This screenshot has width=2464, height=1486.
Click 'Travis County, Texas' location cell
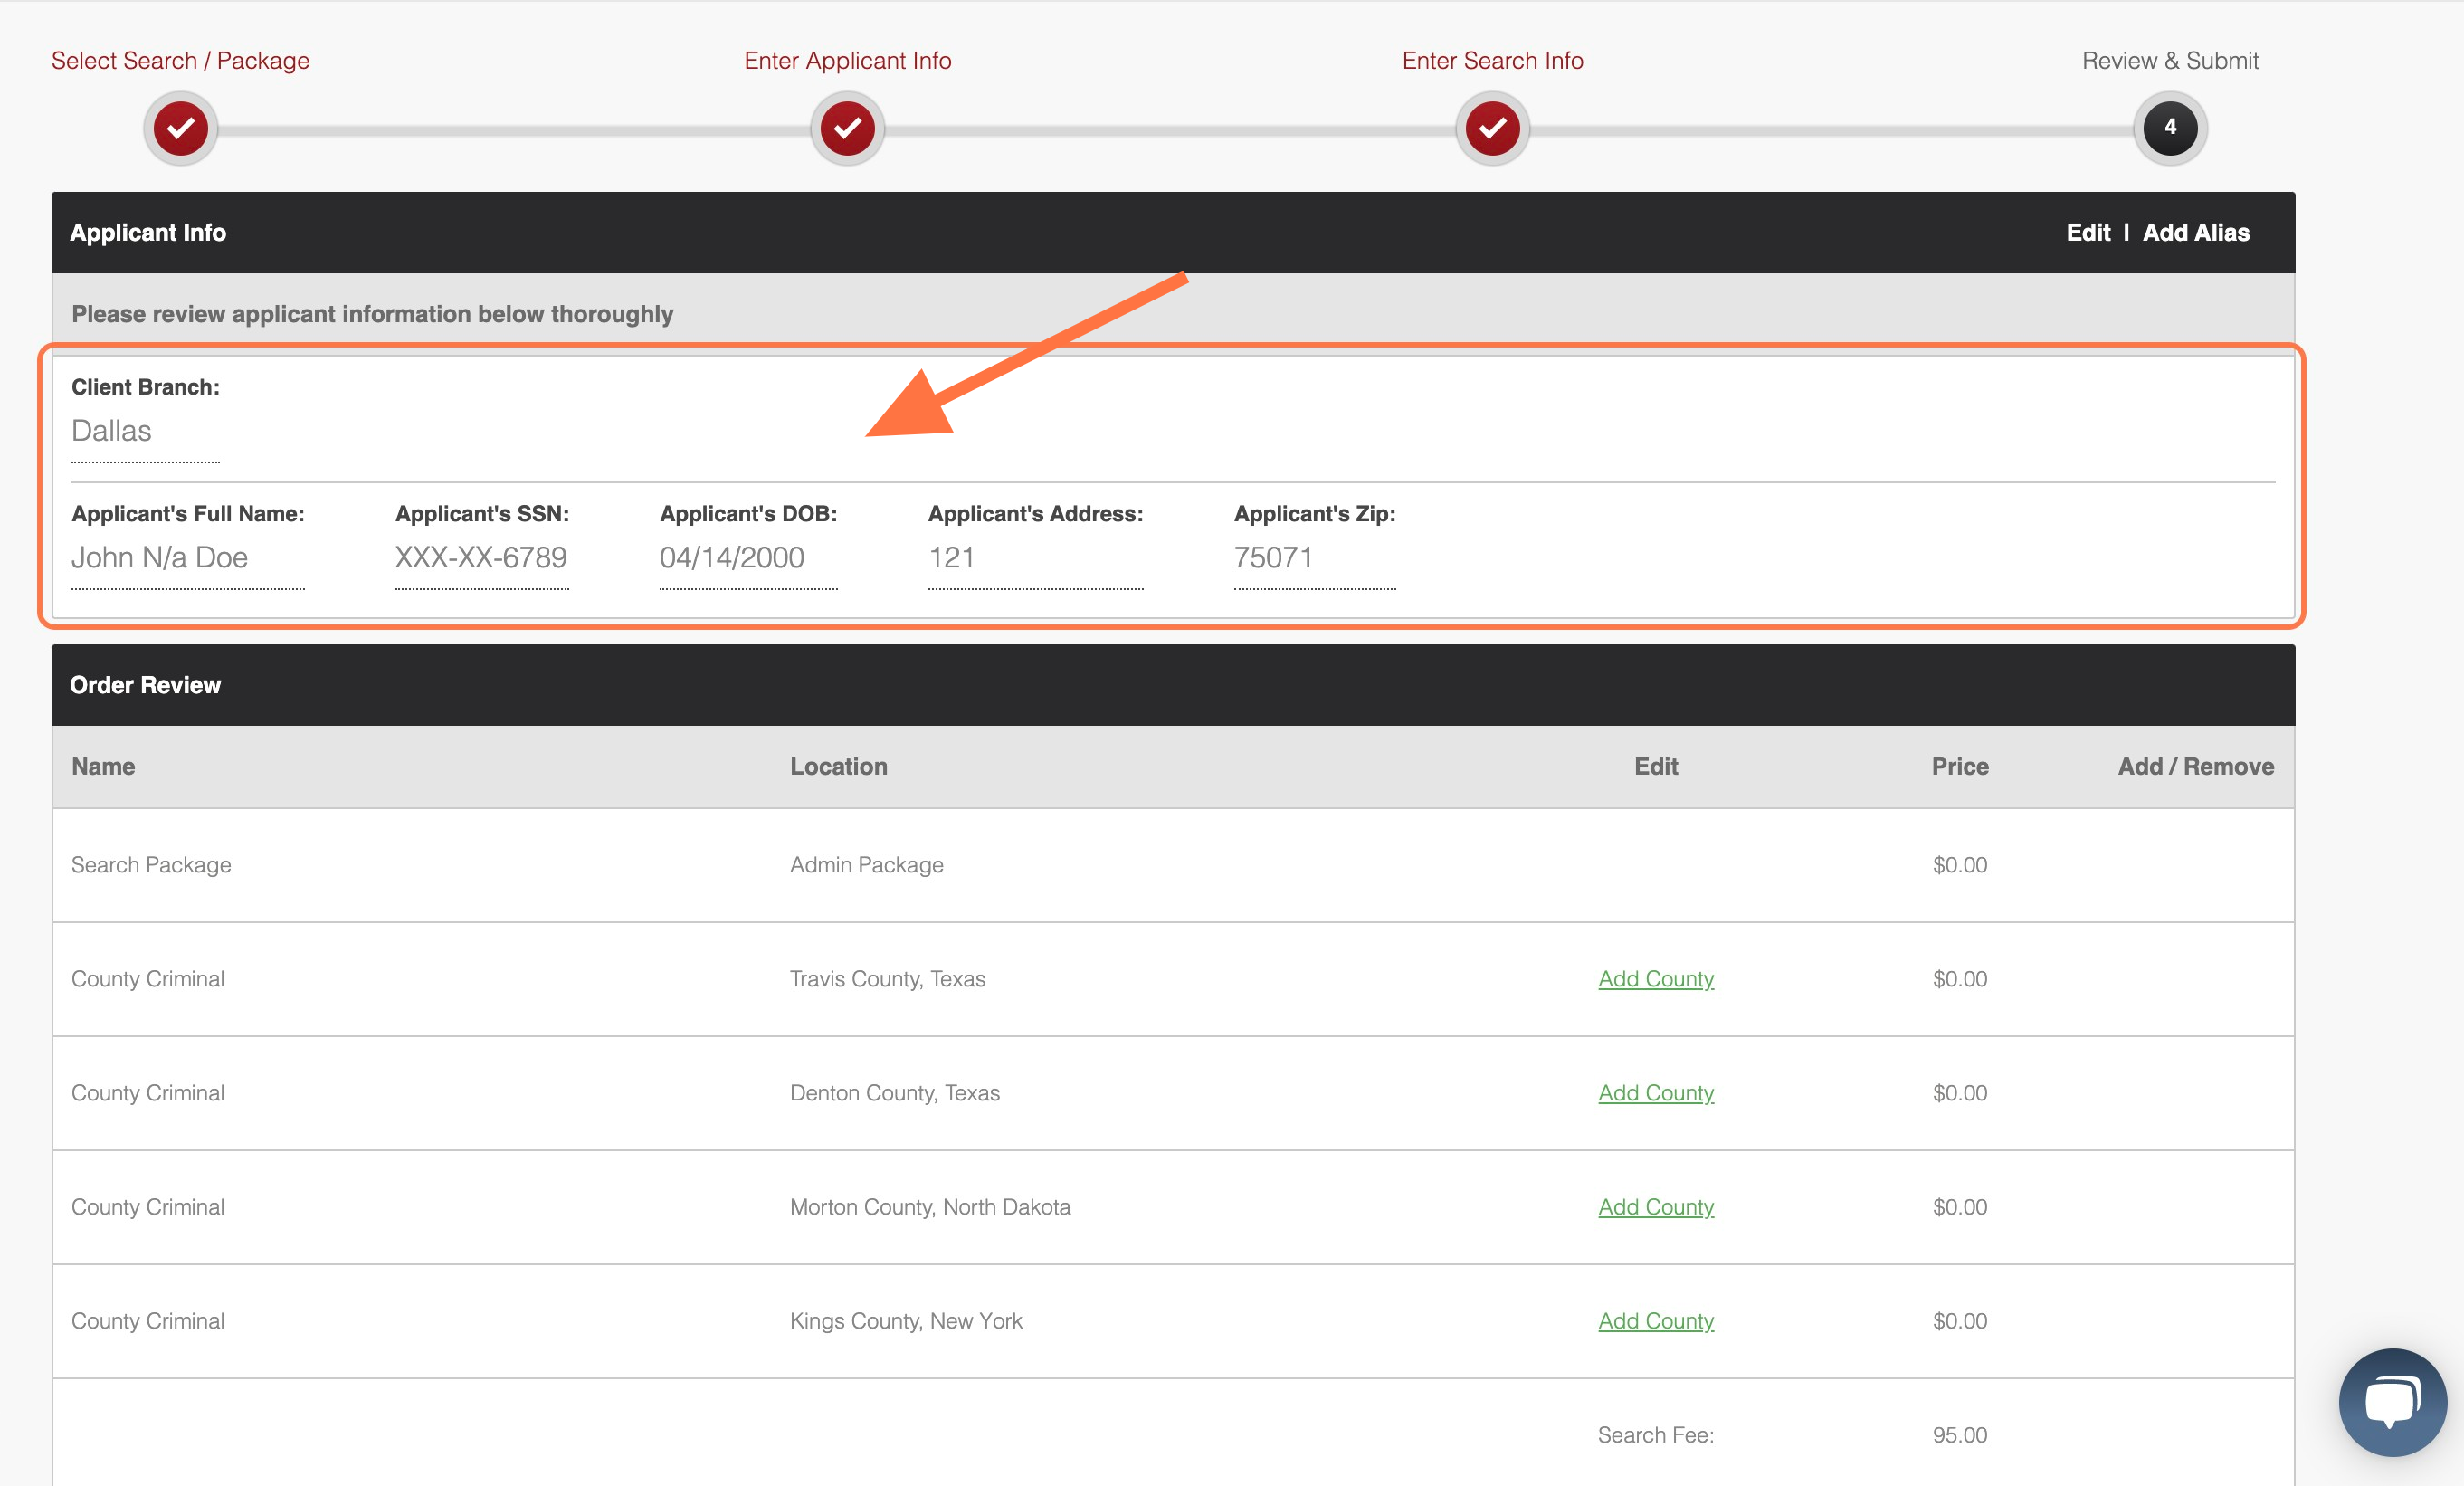[887, 979]
